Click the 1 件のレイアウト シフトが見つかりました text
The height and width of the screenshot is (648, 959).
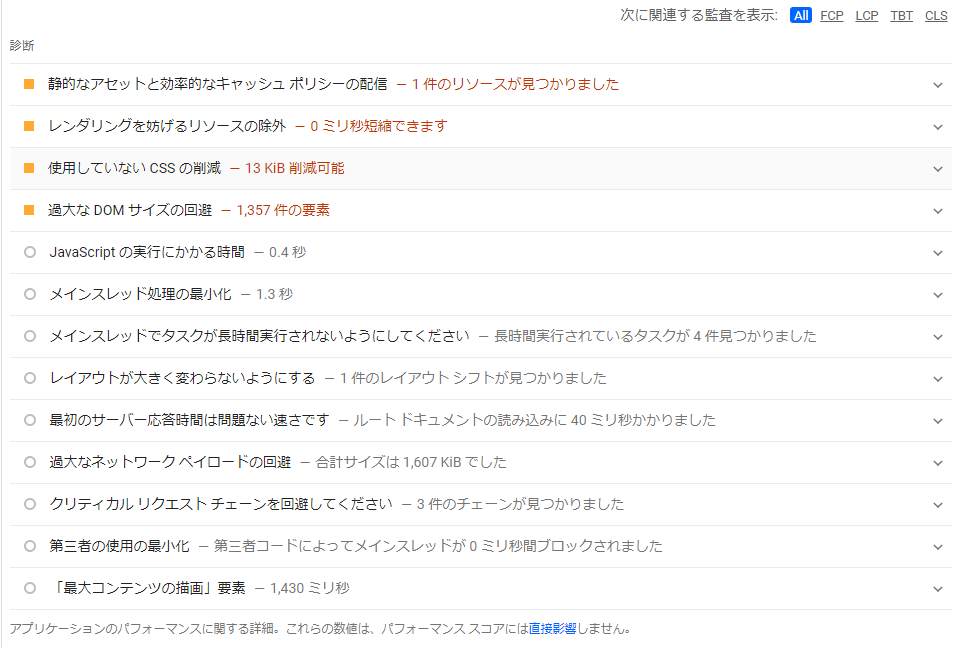click(x=473, y=378)
